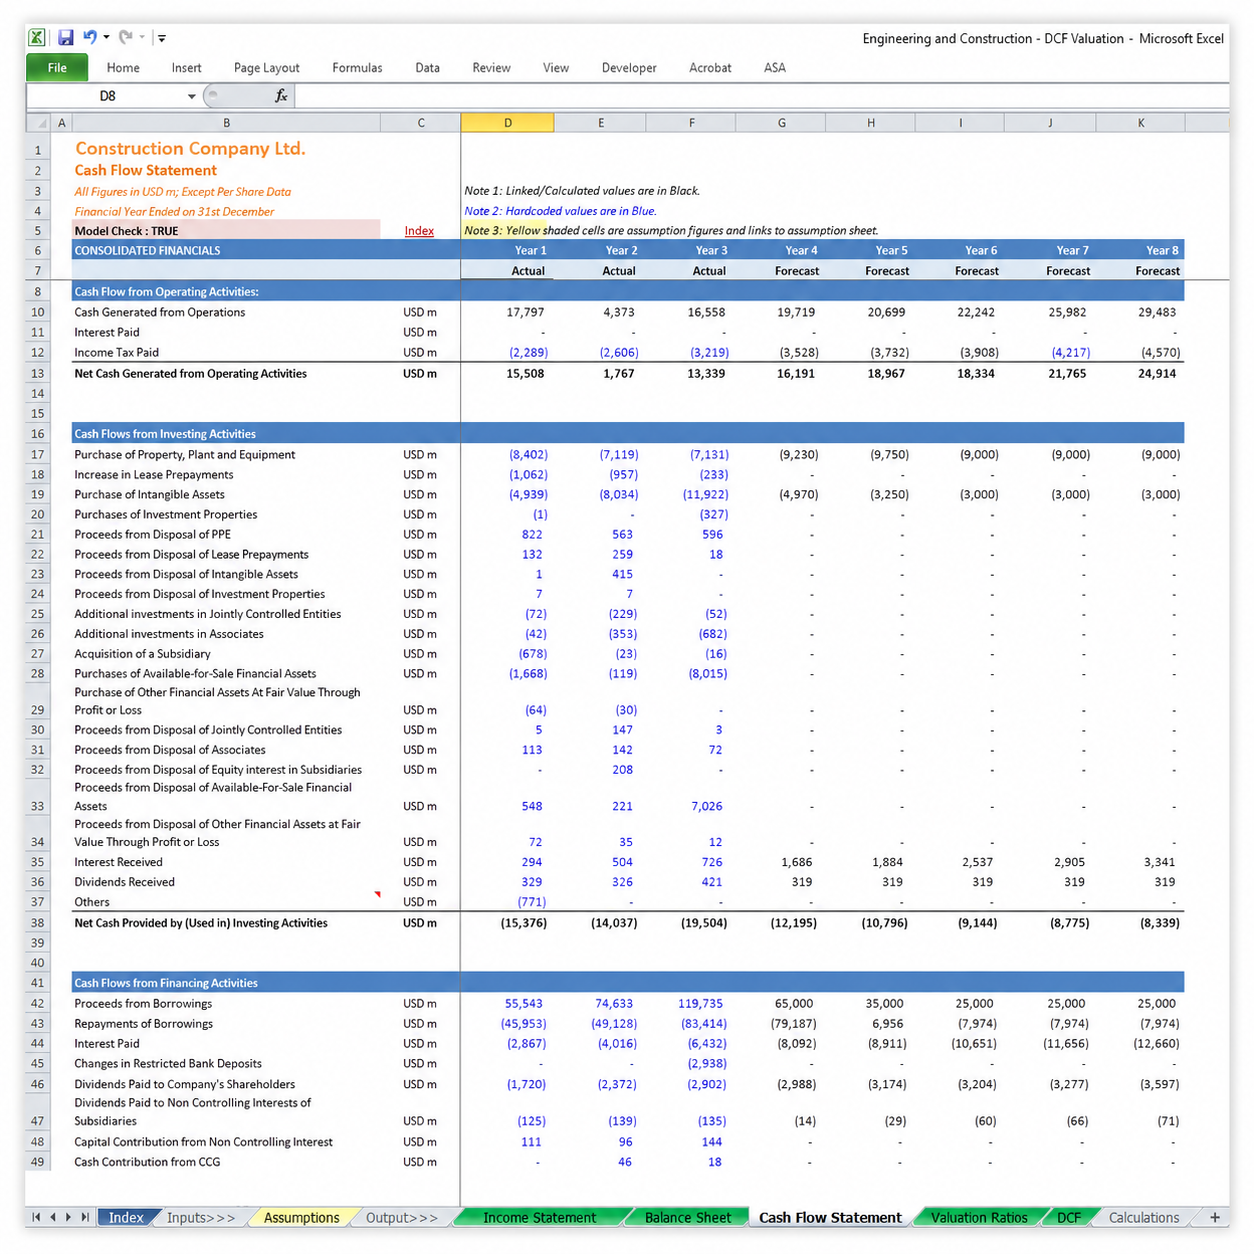Click the Cash Flow from Operating Activities header
The height and width of the screenshot is (1254, 1254).
pos(166,292)
